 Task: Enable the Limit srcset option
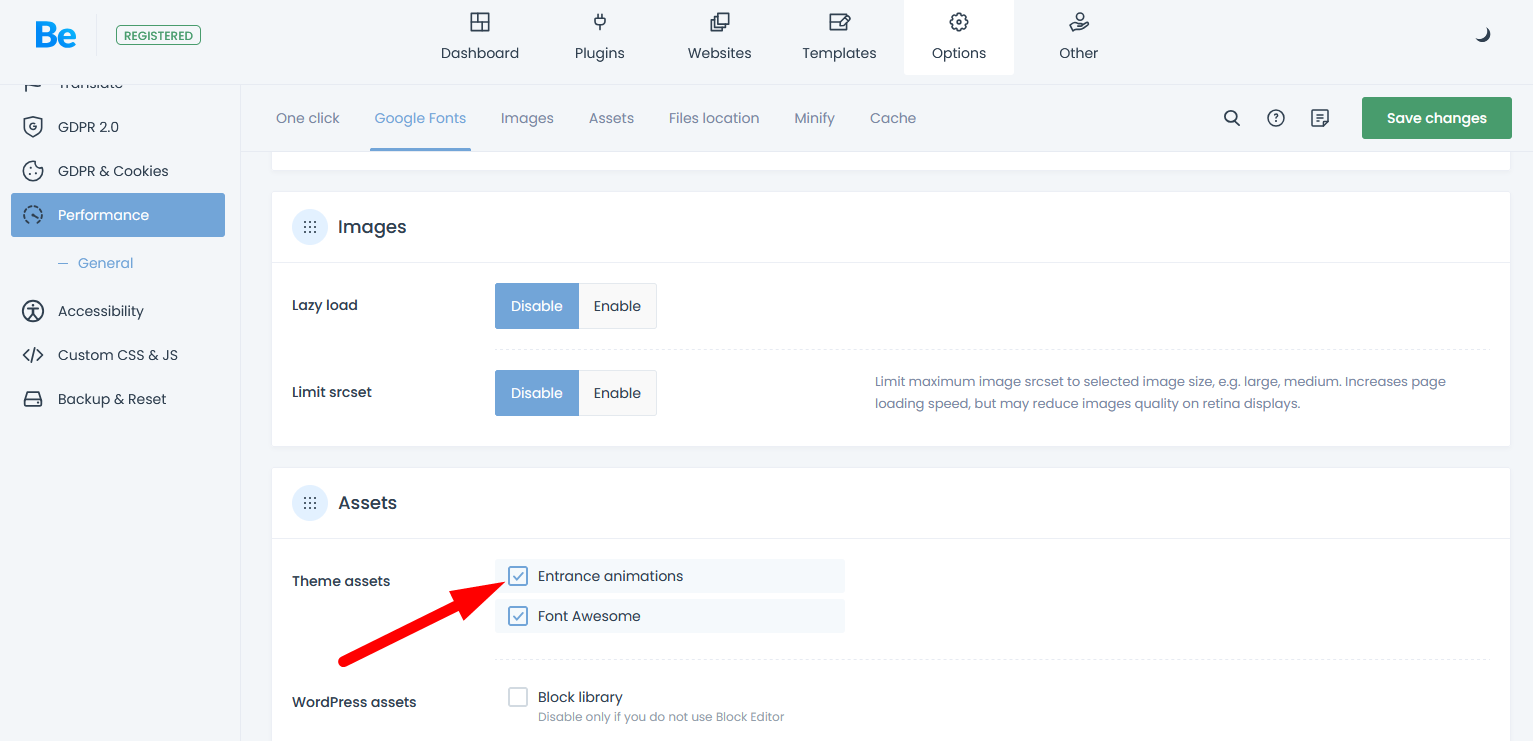click(617, 393)
